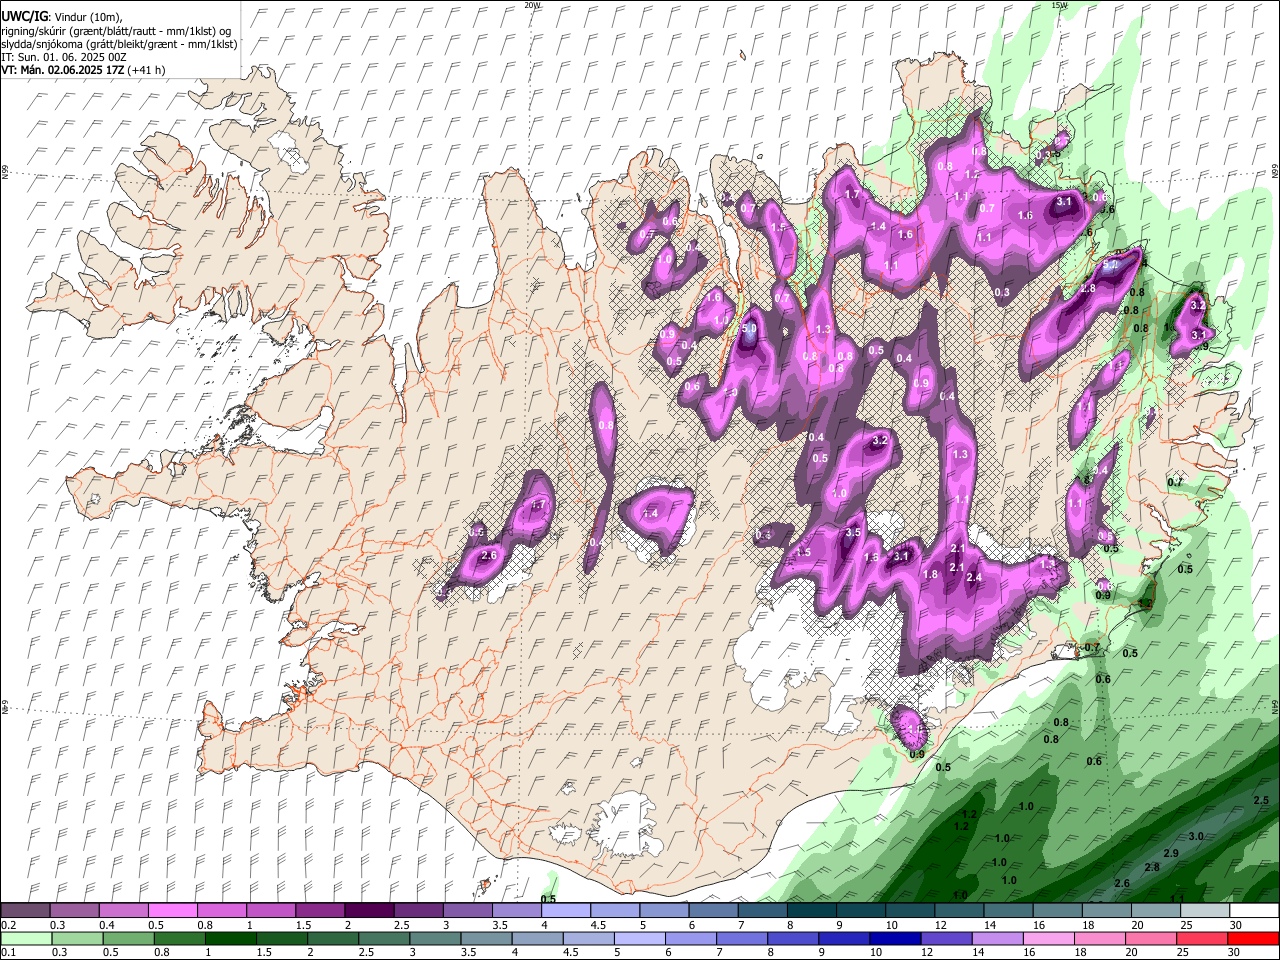
Task: Click the magenta-purple 1.5 snow-scale swatch
Action: click(319, 910)
